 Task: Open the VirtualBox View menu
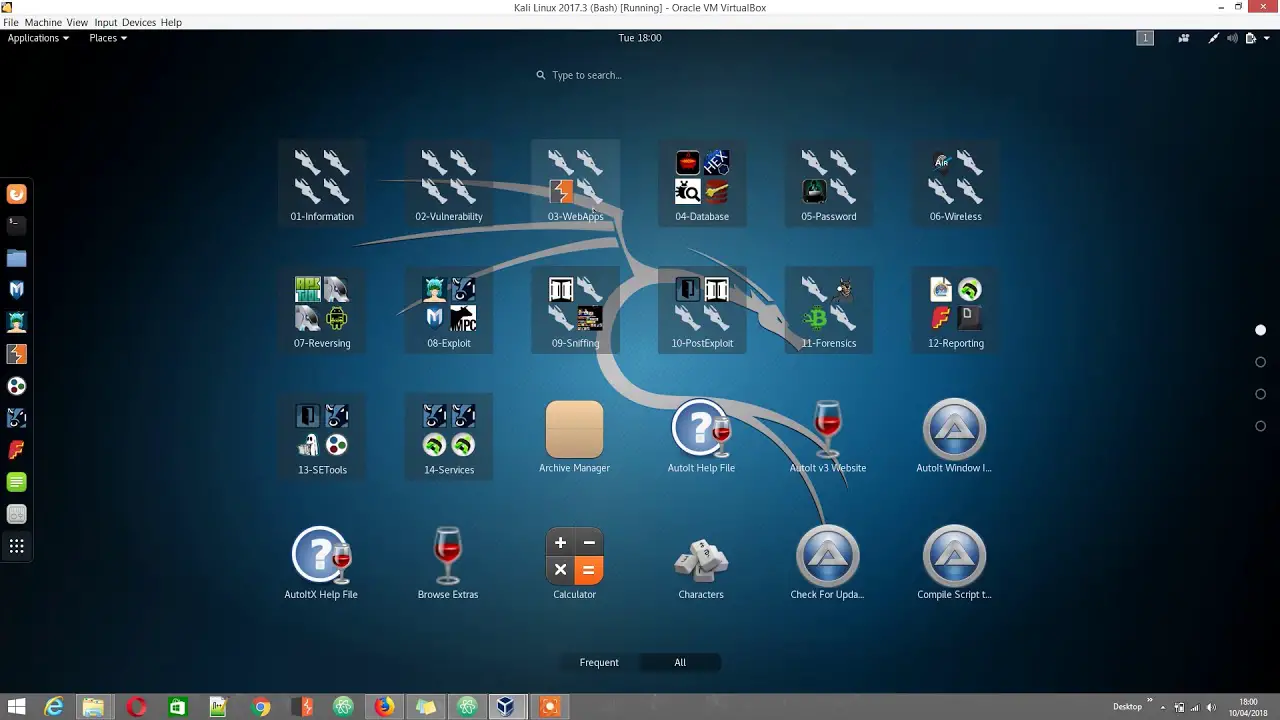(x=77, y=22)
